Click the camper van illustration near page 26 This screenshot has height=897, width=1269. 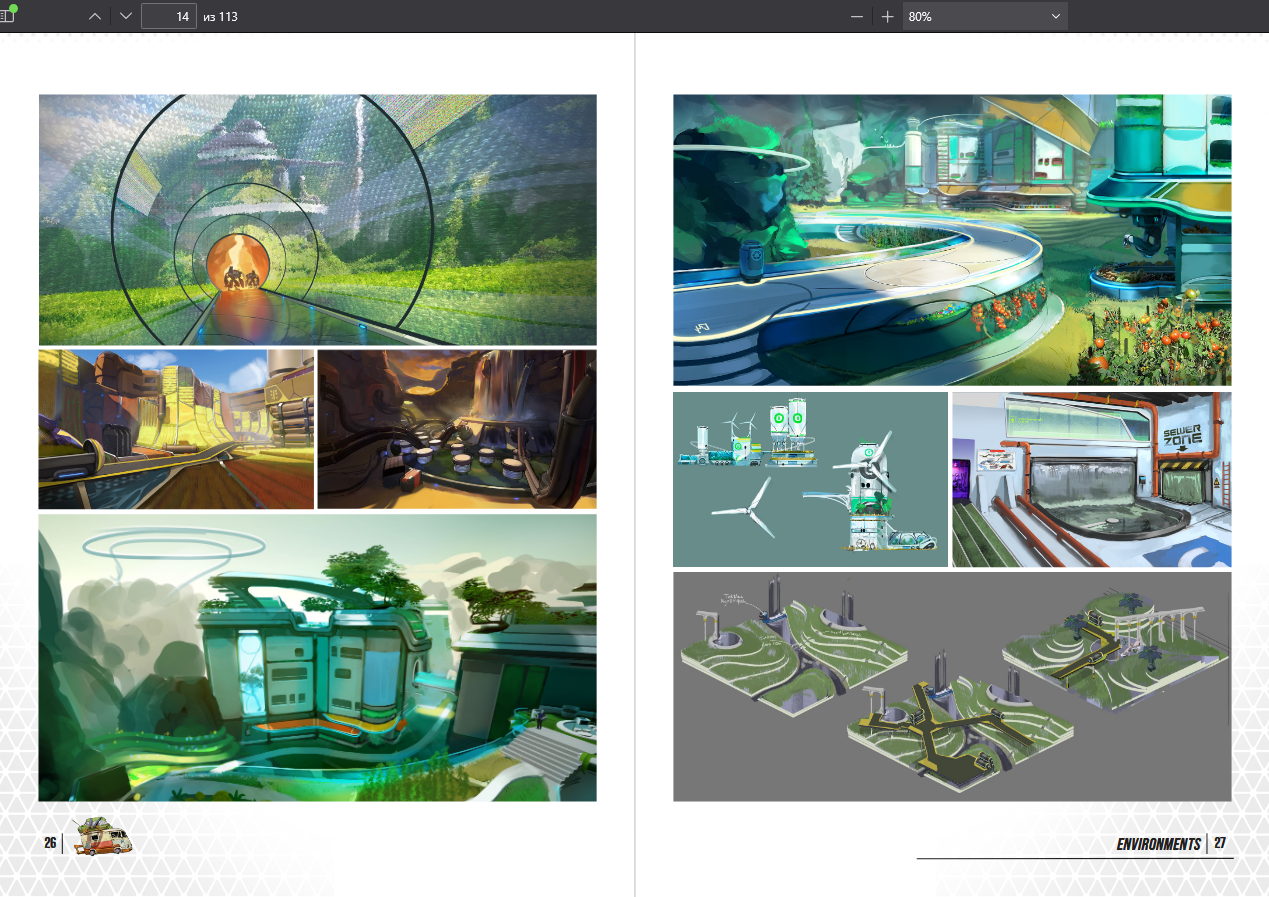pos(102,838)
